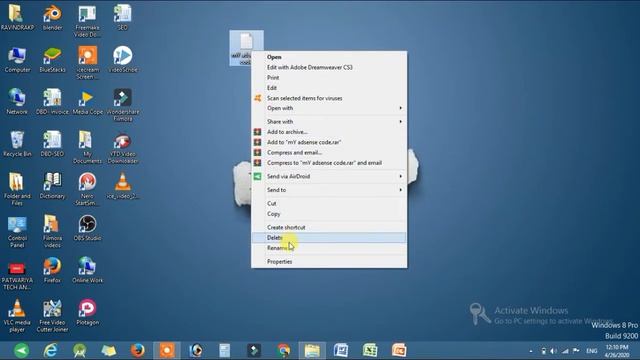The height and width of the screenshot is (360, 640).
Task: Select the Firefox desktop shortcut
Action: point(52,270)
